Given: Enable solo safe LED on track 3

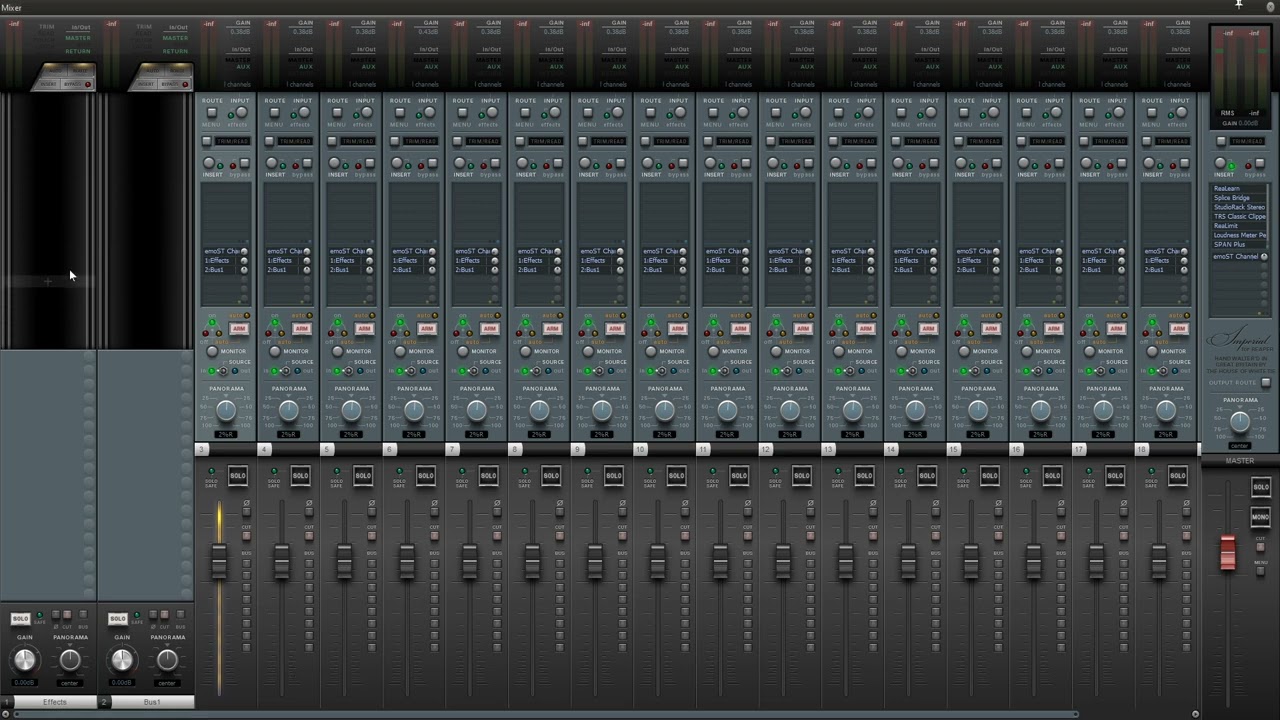Looking at the screenshot, I should (211, 471).
